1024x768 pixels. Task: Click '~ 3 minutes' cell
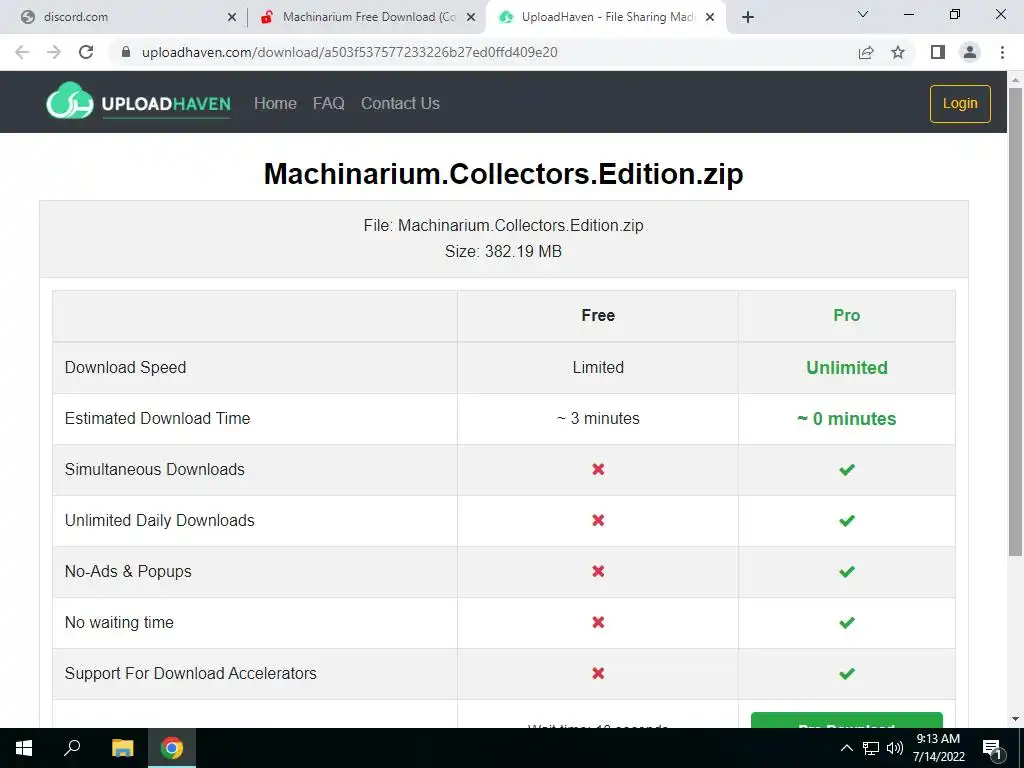(598, 419)
